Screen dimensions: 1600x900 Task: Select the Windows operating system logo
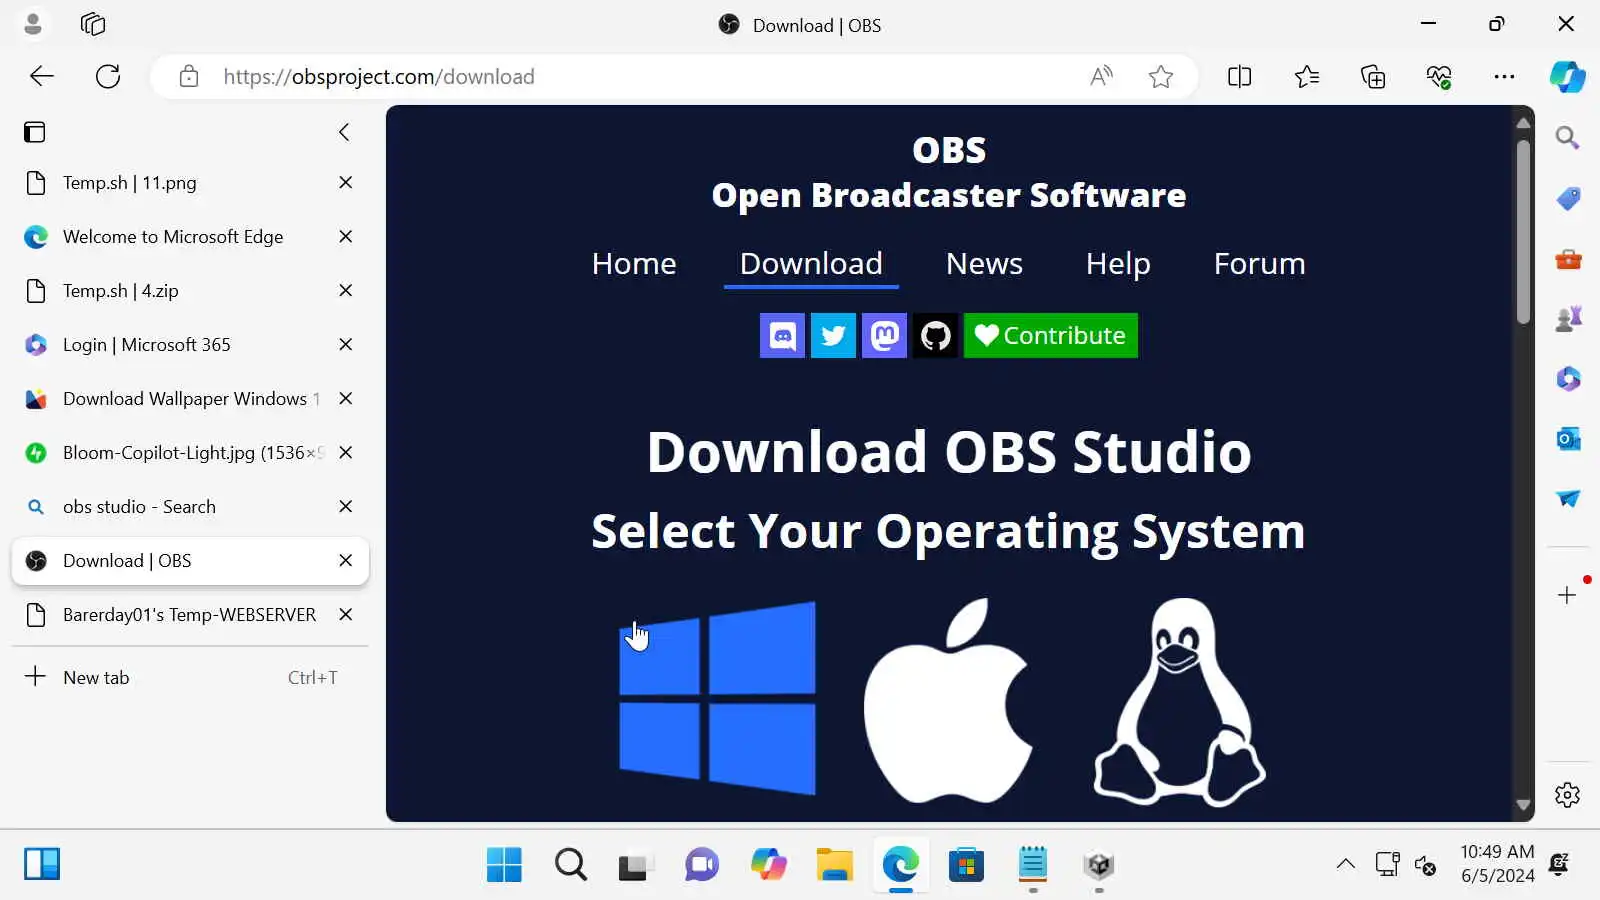717,699
